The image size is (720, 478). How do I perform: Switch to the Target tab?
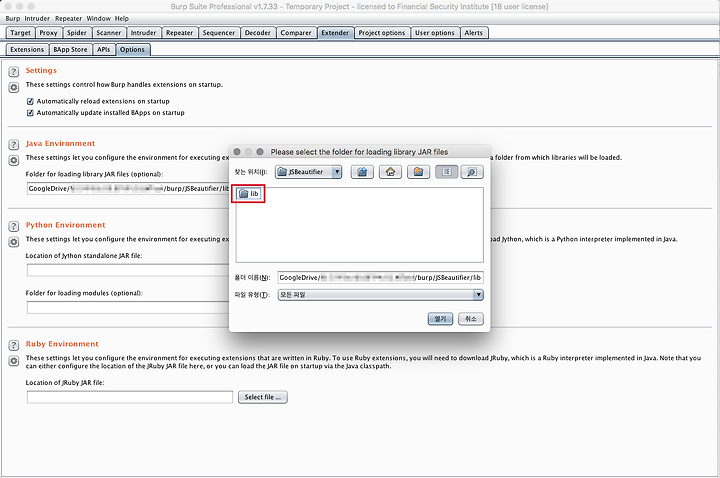click(x=20, y=33)
